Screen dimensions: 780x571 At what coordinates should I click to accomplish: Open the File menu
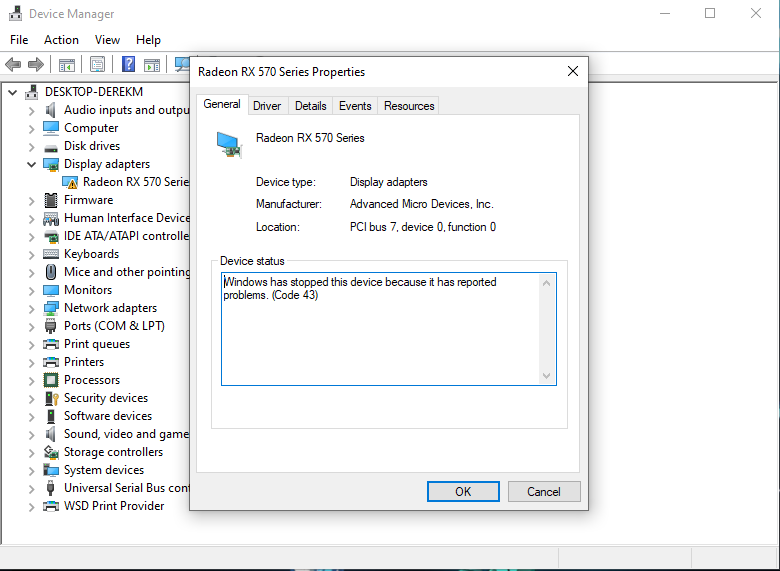[x=19, y=40]
